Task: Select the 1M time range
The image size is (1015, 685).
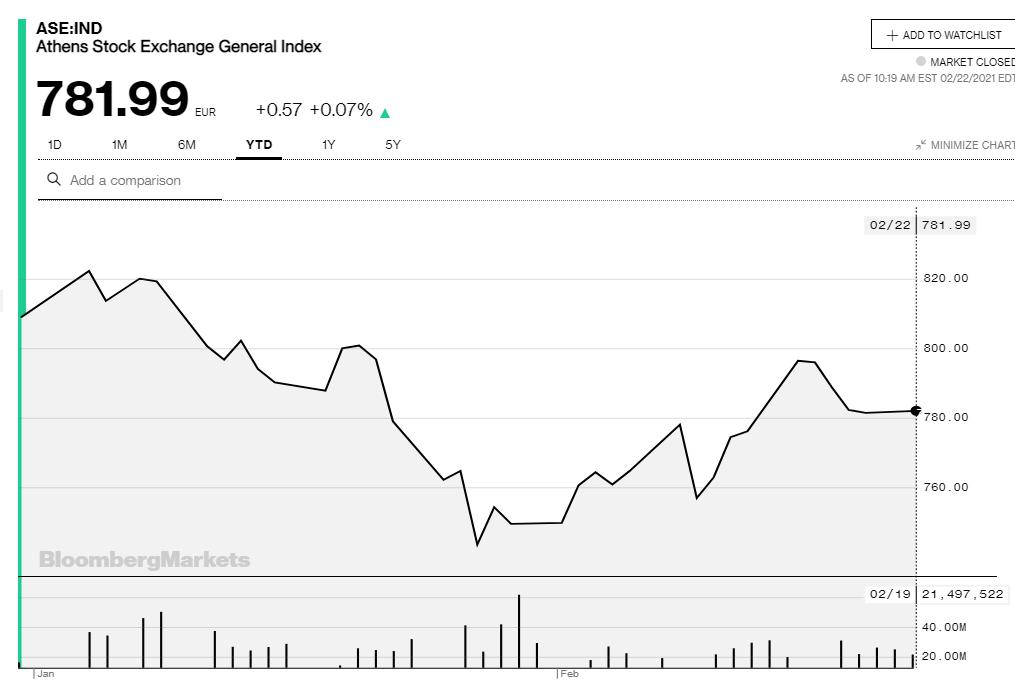Action: [119, 145]
